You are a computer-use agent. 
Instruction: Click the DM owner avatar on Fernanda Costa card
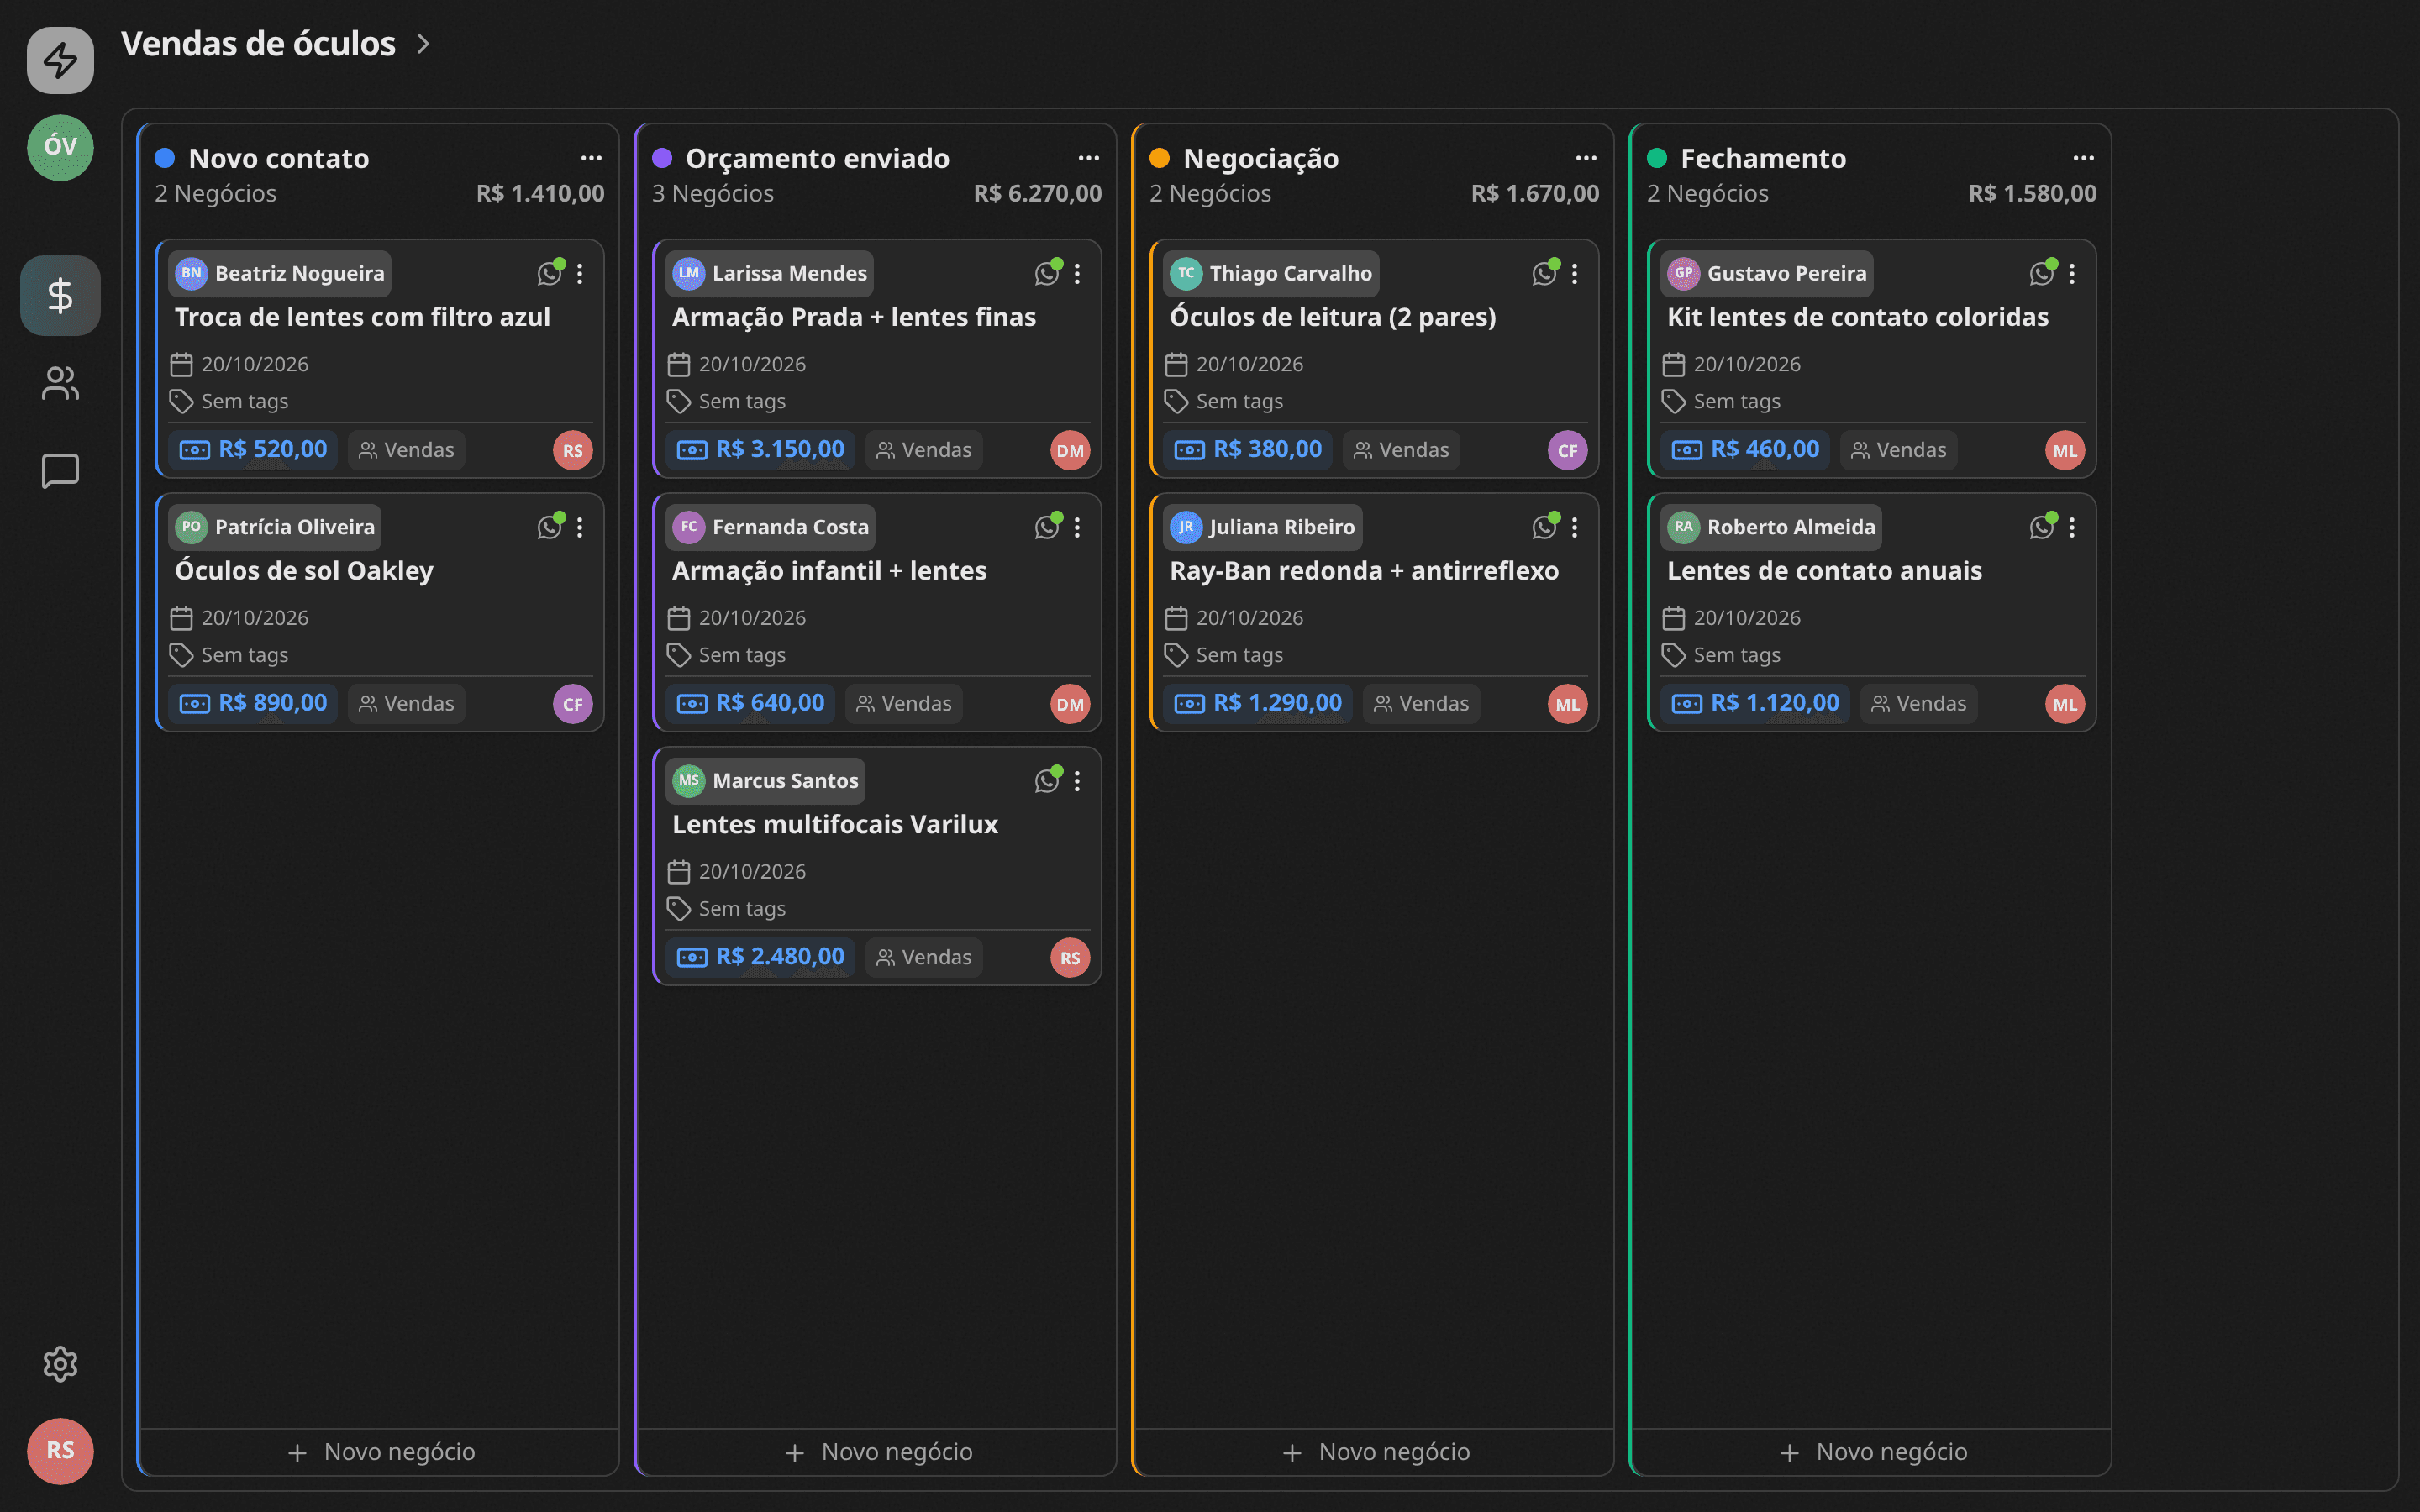coord(1070,704)
